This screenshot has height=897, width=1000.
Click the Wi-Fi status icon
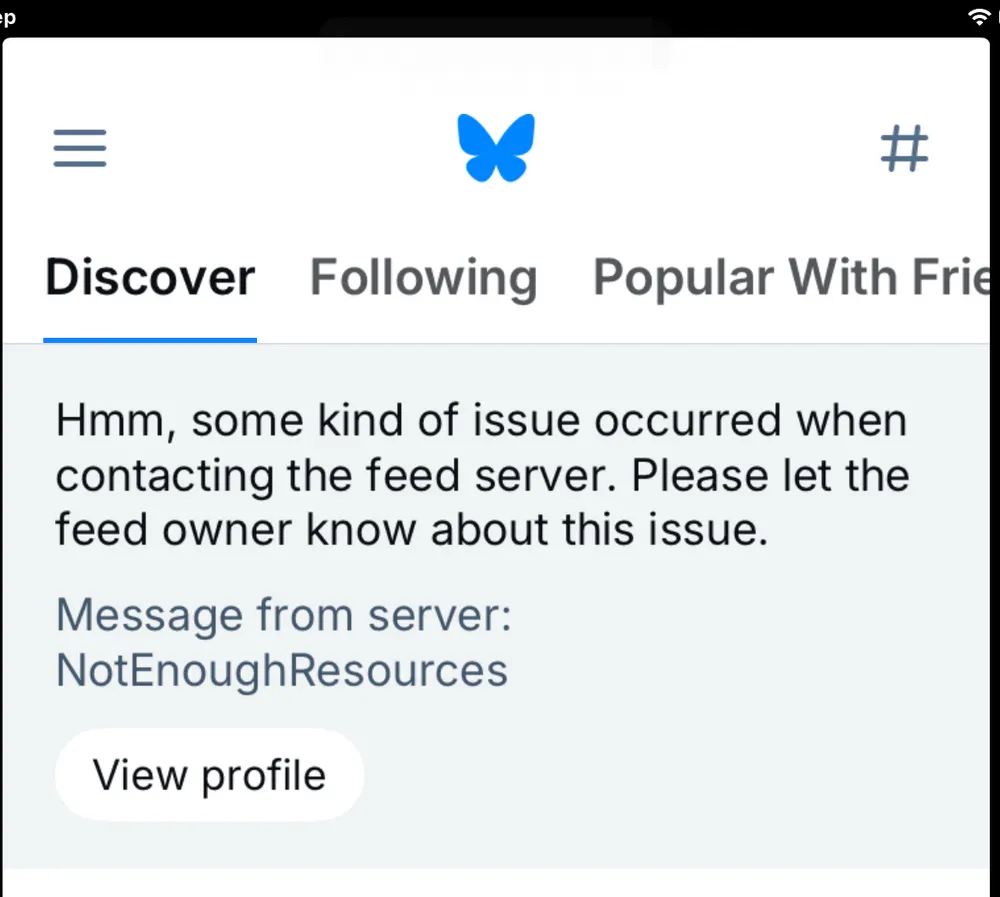(978, 17)
